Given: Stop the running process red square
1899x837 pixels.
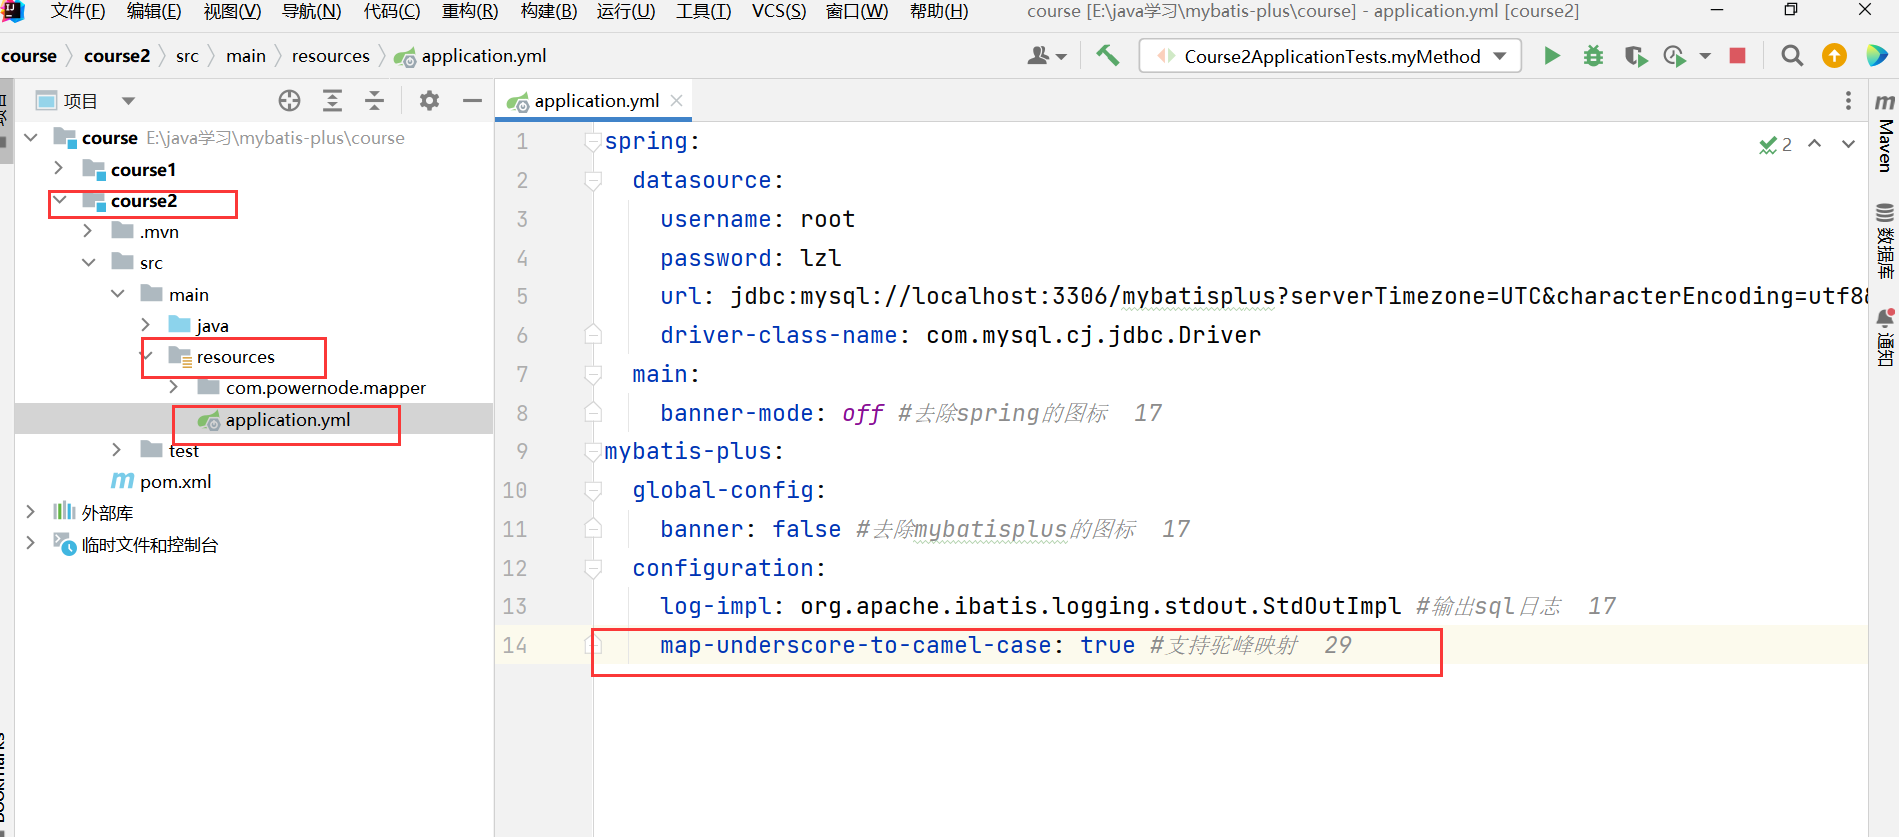Looking at the screenshot, I should pyautogui.click(x=1738, y=56).
